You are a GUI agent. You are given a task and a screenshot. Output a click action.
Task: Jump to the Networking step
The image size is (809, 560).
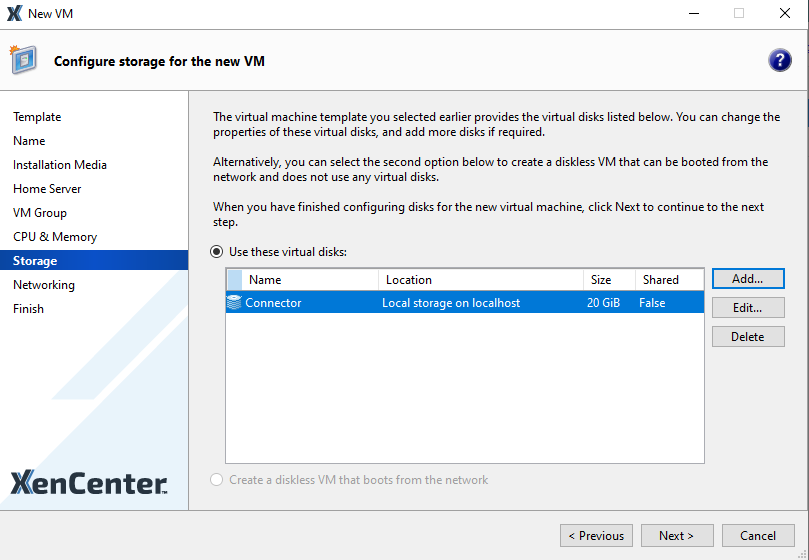(44, 285)
